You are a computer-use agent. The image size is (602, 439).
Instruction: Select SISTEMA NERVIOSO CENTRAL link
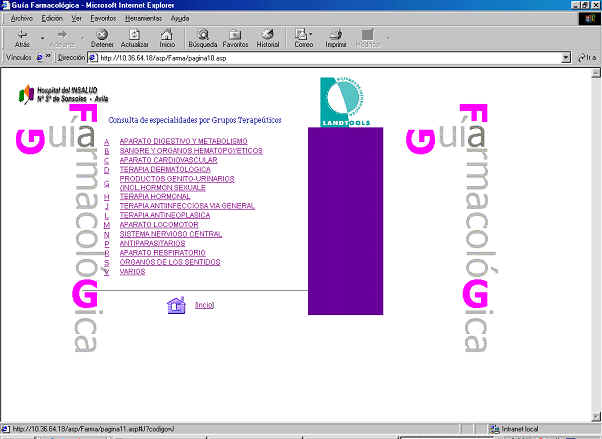tap(171, 234)
